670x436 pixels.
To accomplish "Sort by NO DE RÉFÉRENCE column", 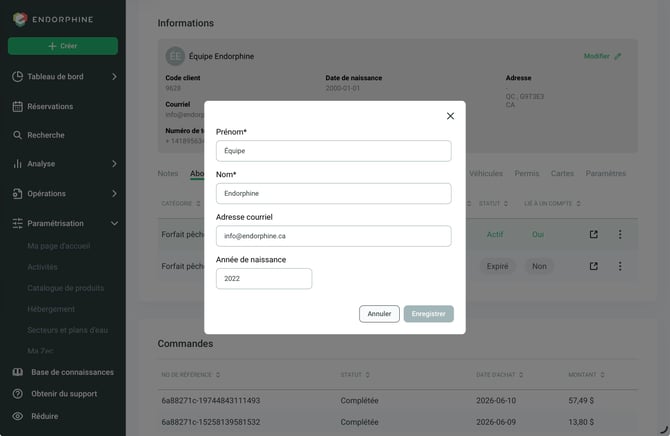I will [218, 375].
